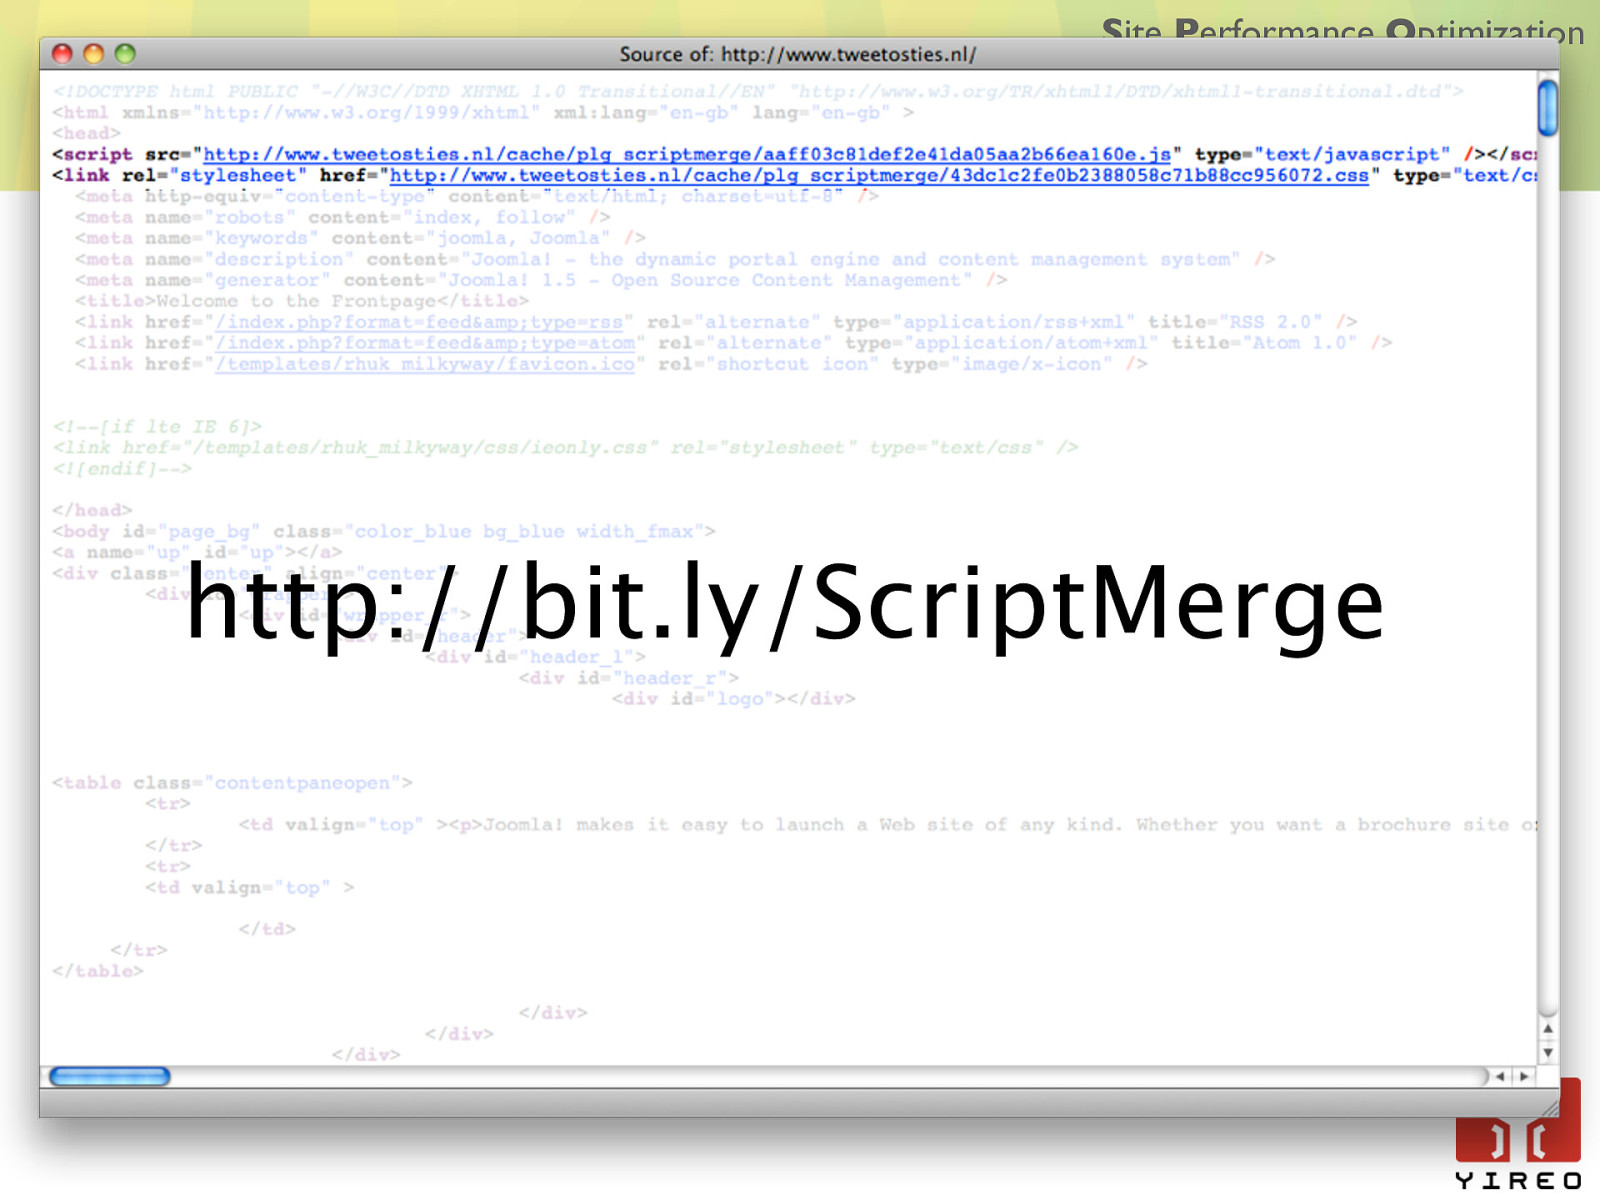The image size is (1600, 1200).
Task: Click the ieonly.css stylesheet link line
Action: (x=565, y=448)
